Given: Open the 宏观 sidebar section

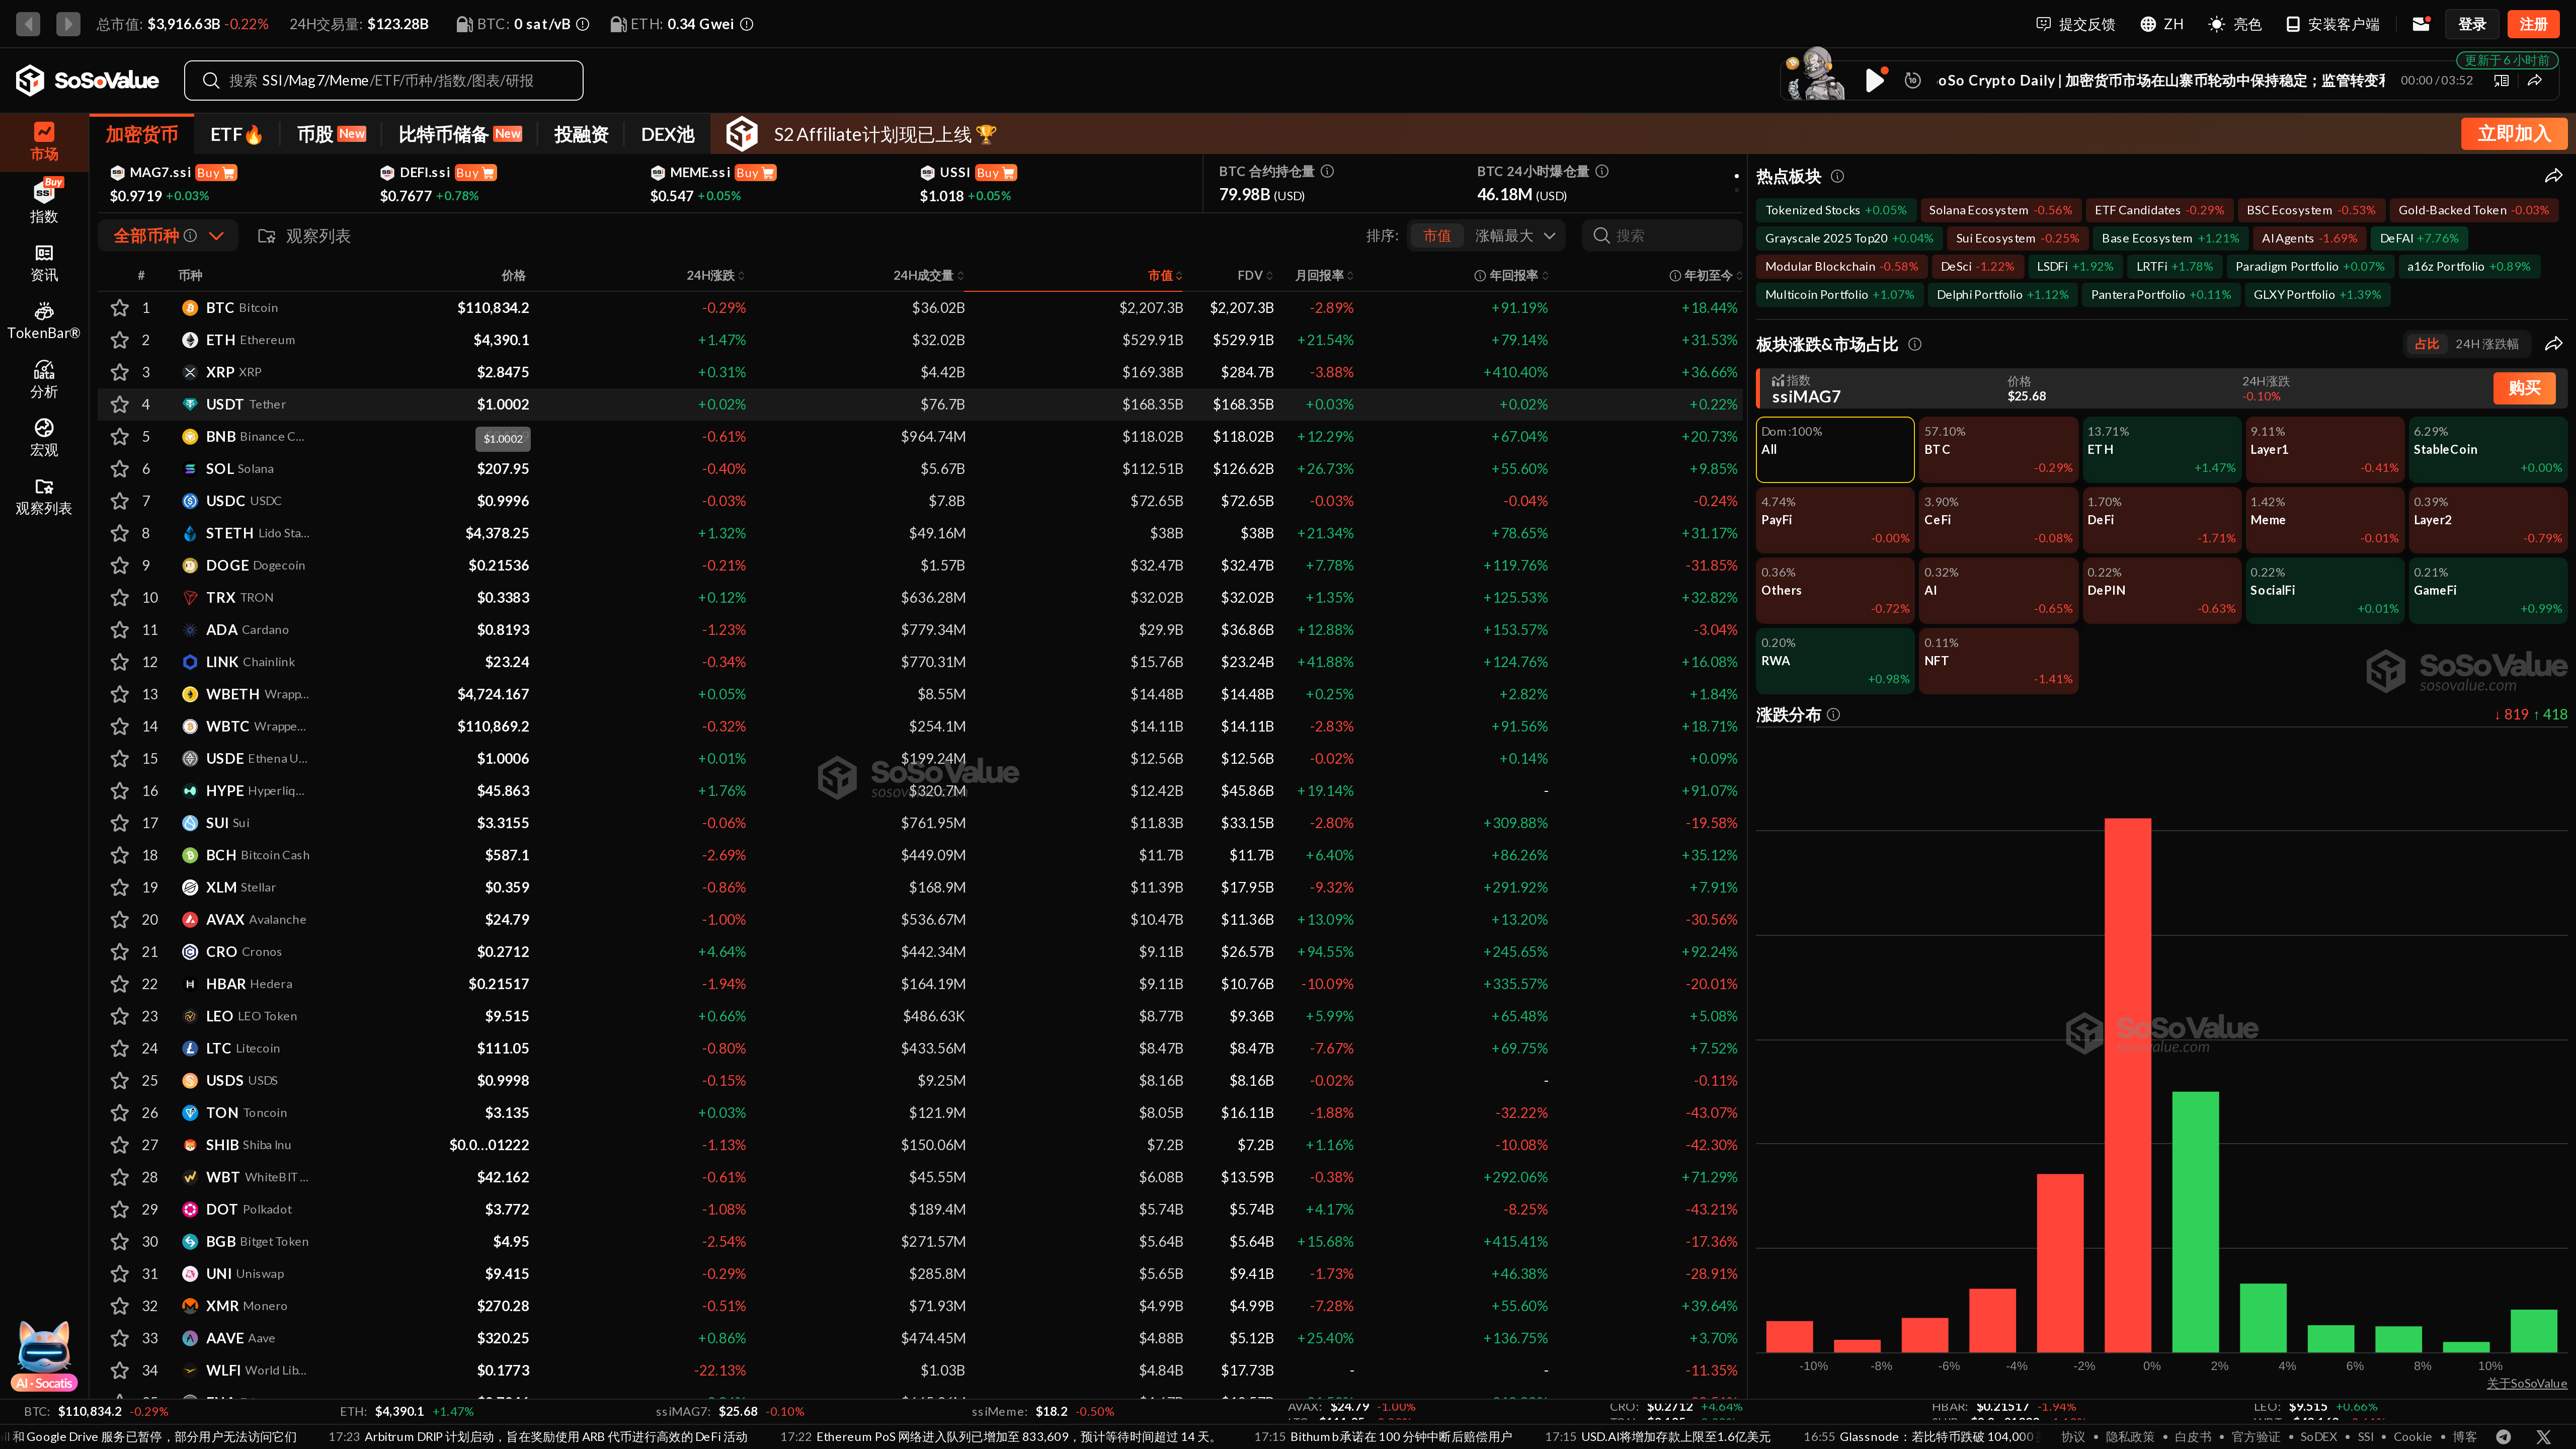Looking at the screenshot, I should 44,438.
